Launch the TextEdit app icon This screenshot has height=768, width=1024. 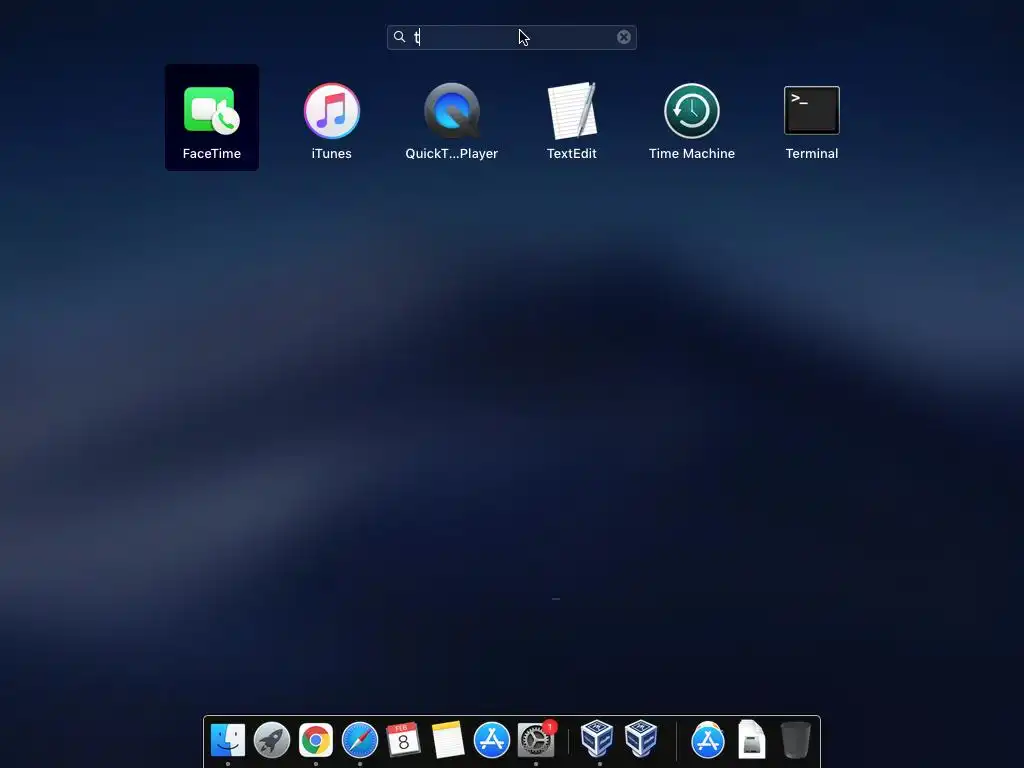tap(572, 110)
